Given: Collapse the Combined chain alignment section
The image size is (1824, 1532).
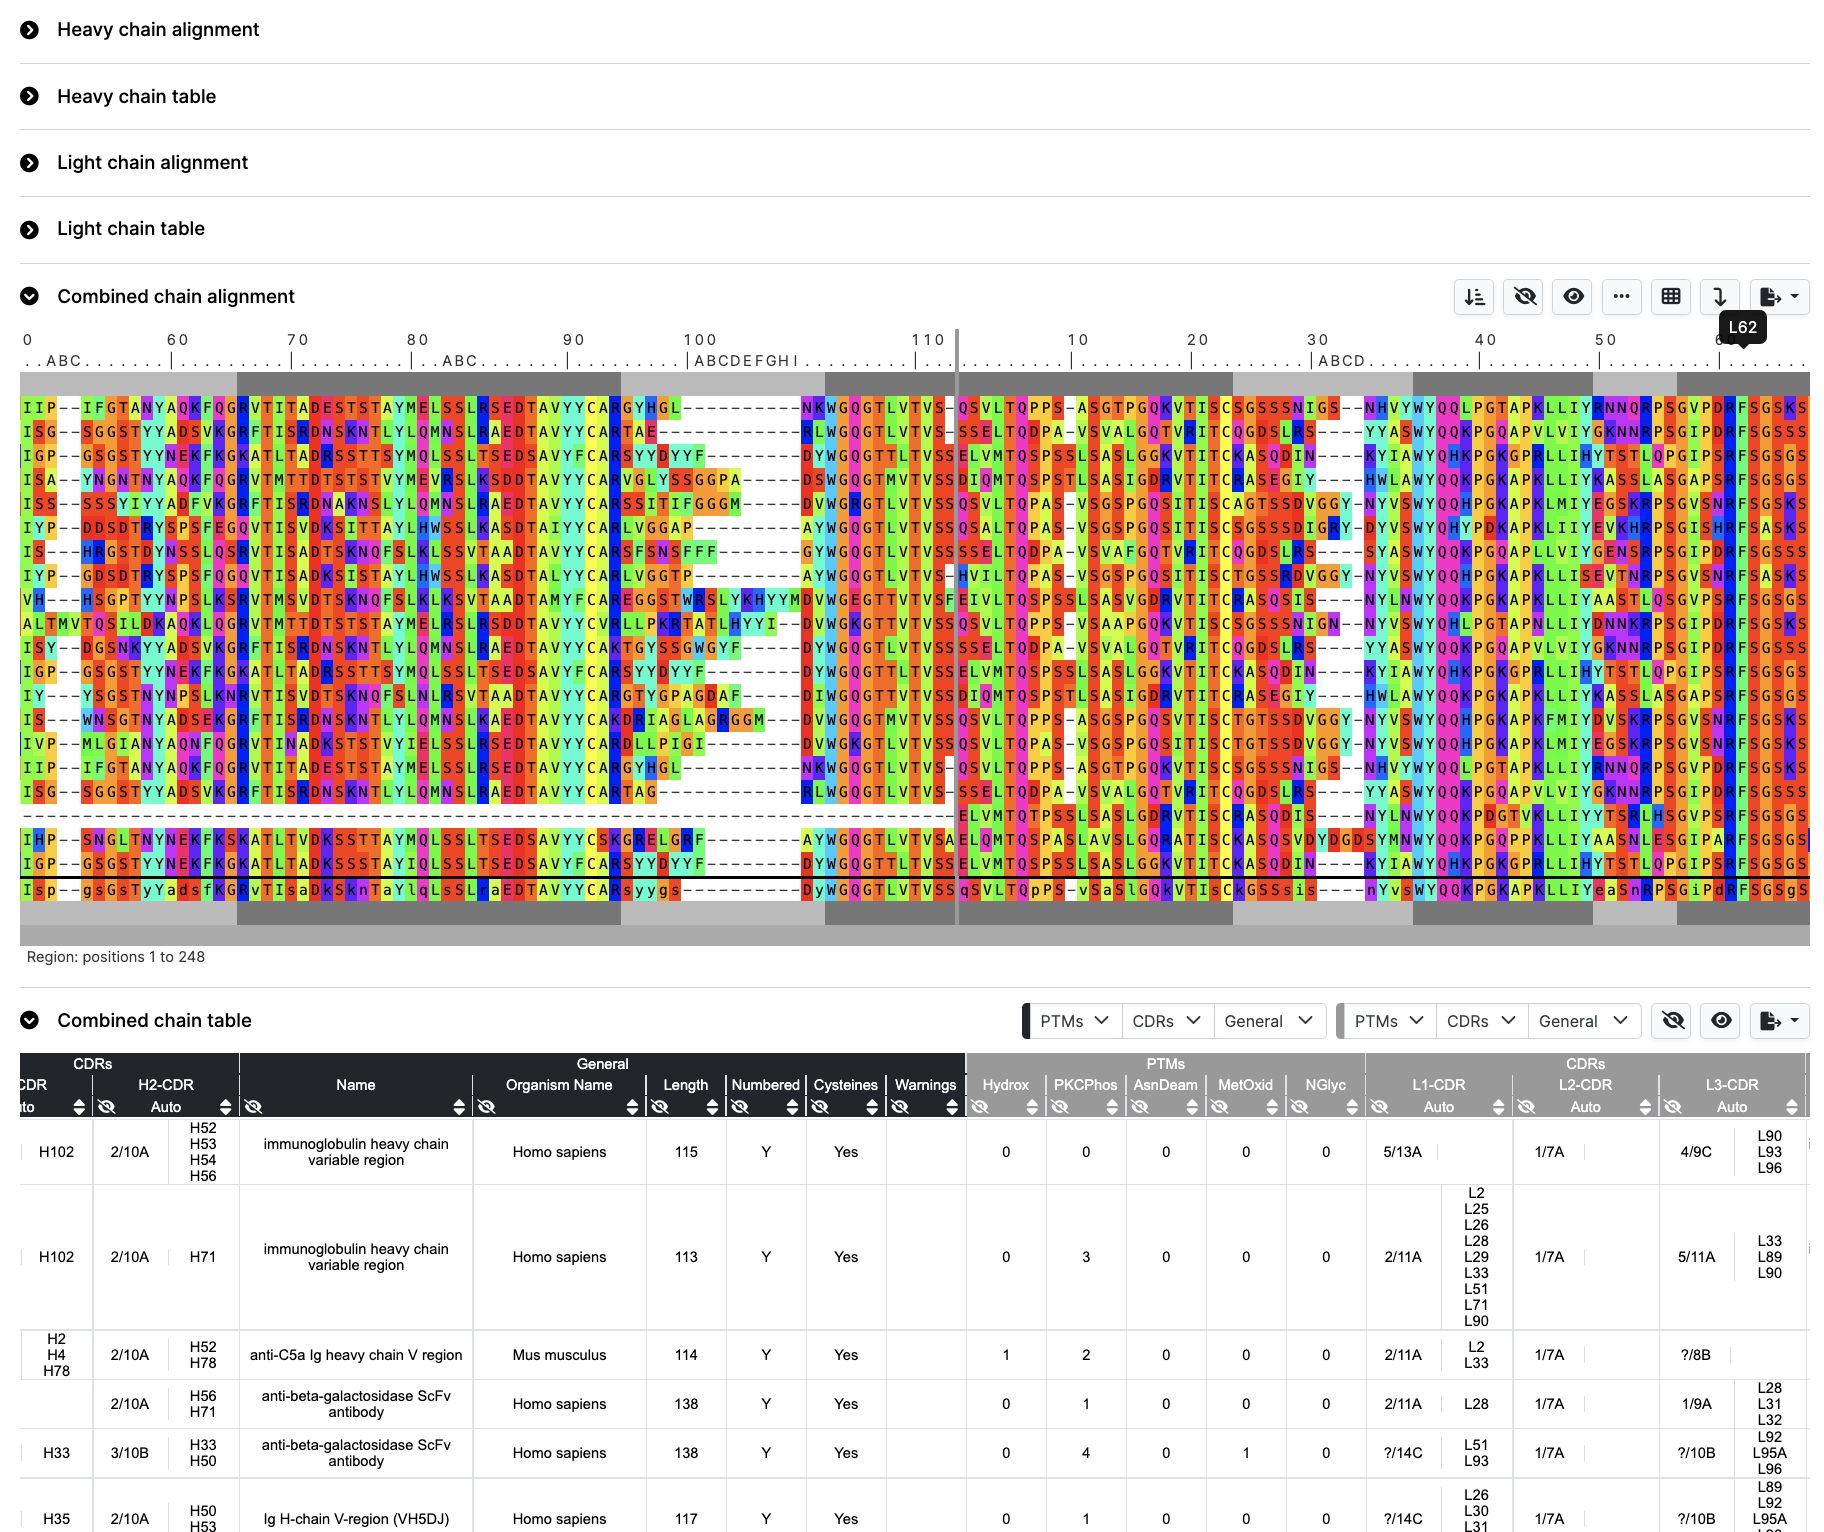Looking at the screenshot, I should 30,296.
